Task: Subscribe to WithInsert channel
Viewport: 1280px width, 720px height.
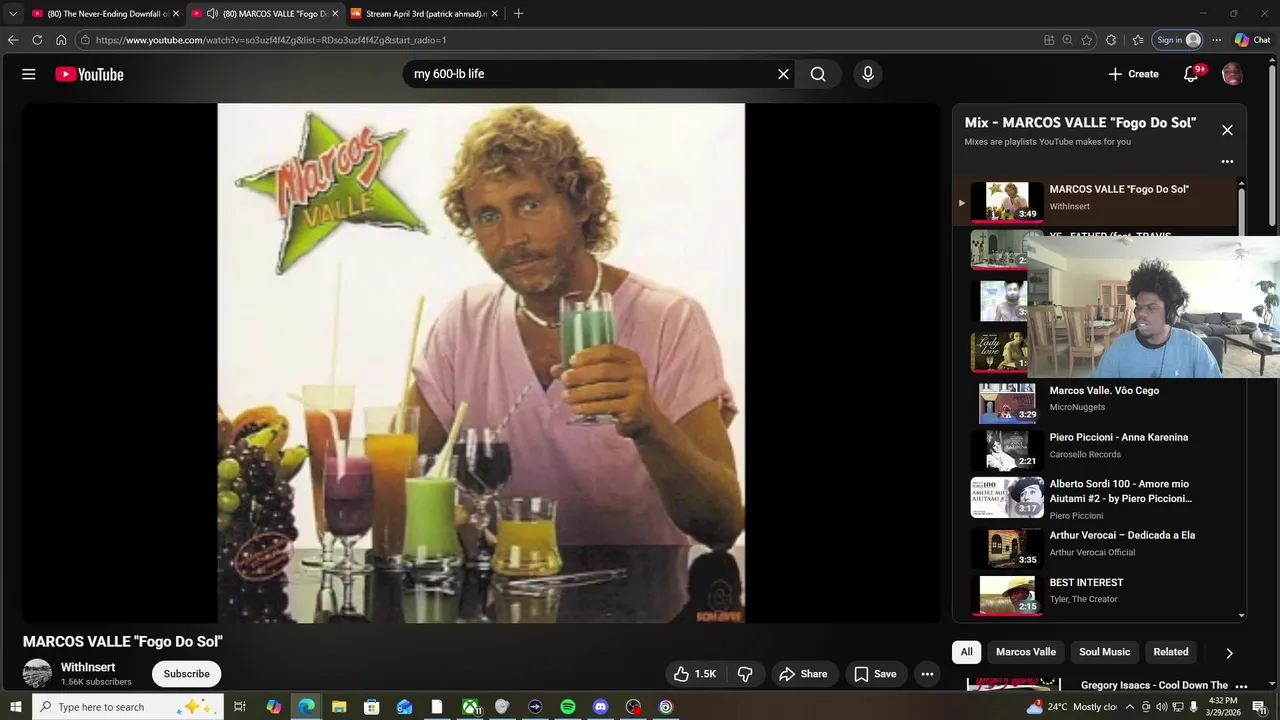Action: coord(187,674)
